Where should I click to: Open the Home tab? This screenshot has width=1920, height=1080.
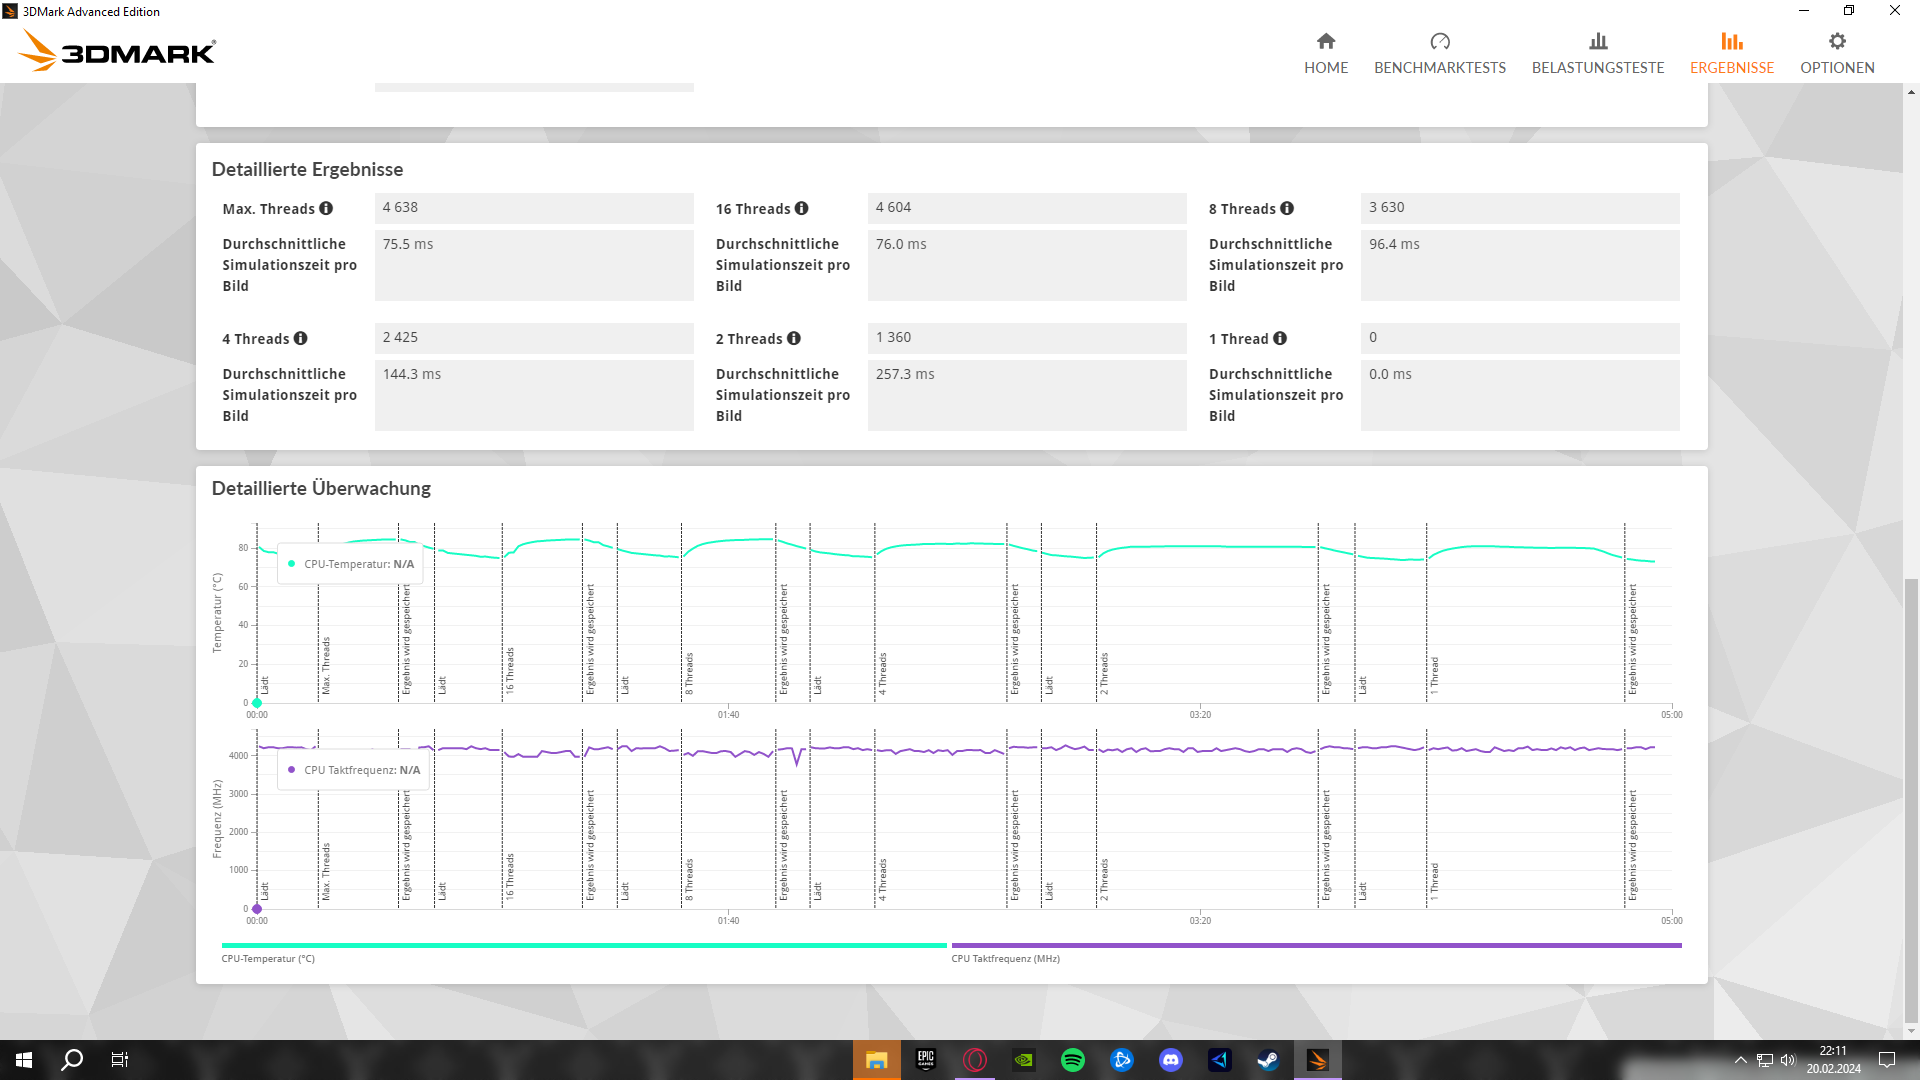(x=1326, y=53)
